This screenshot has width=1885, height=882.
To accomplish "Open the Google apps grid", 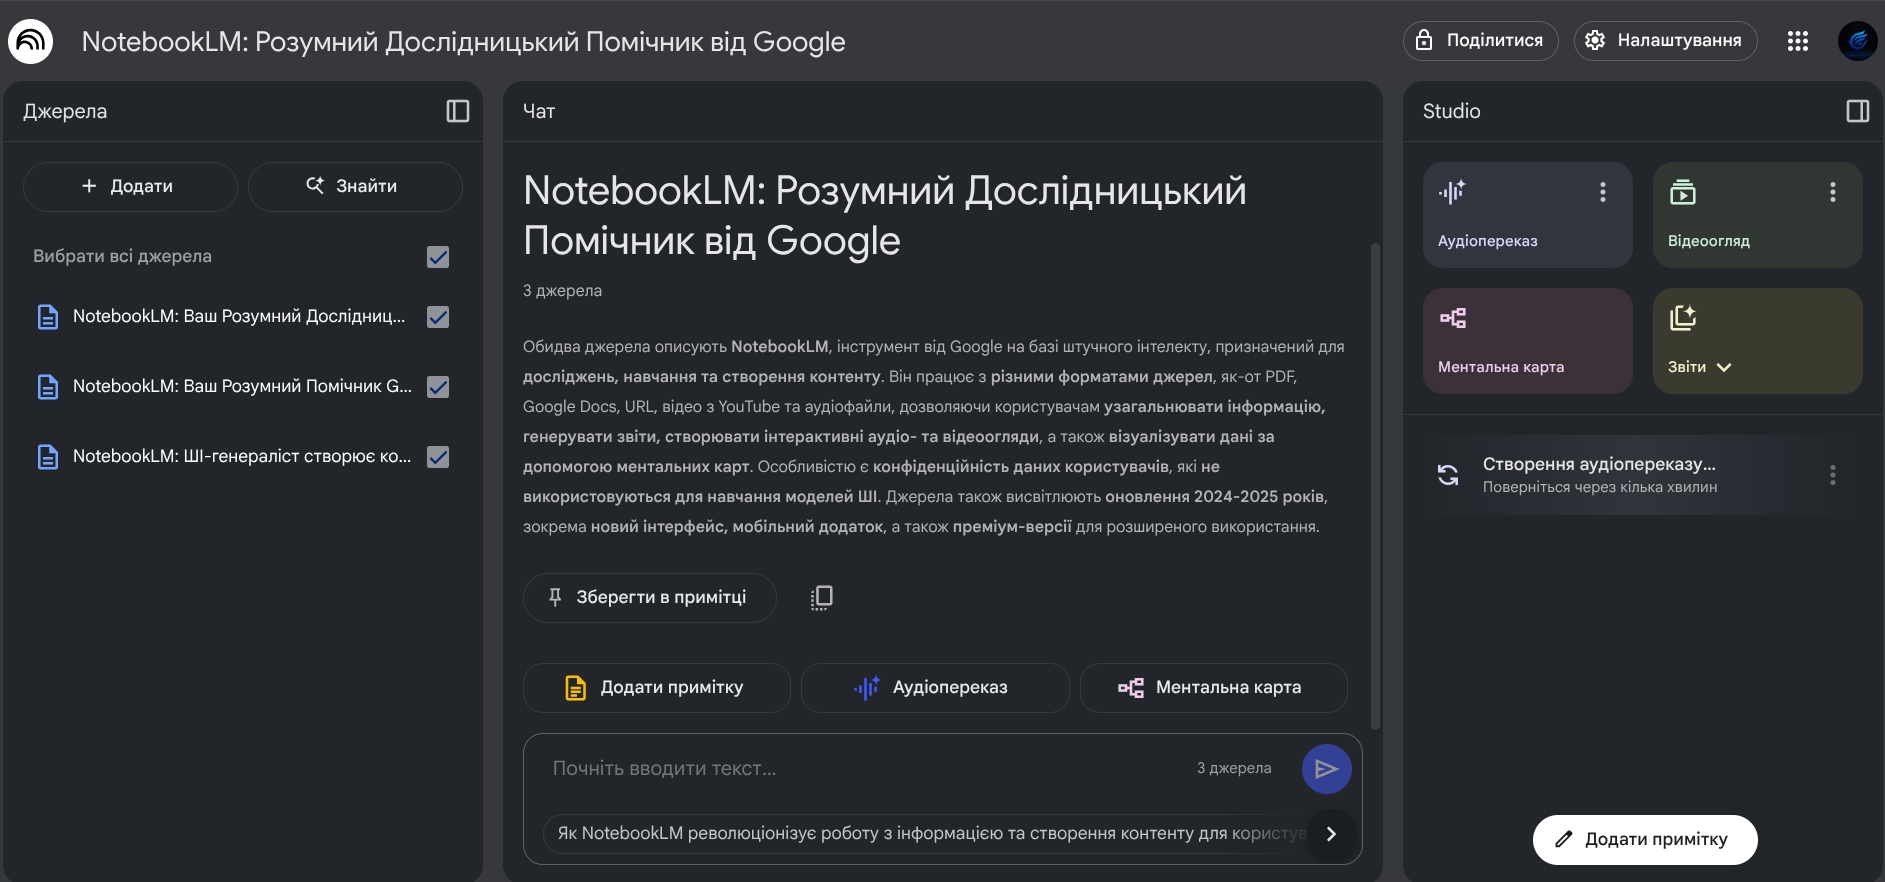I will [x=1797, y=41].
